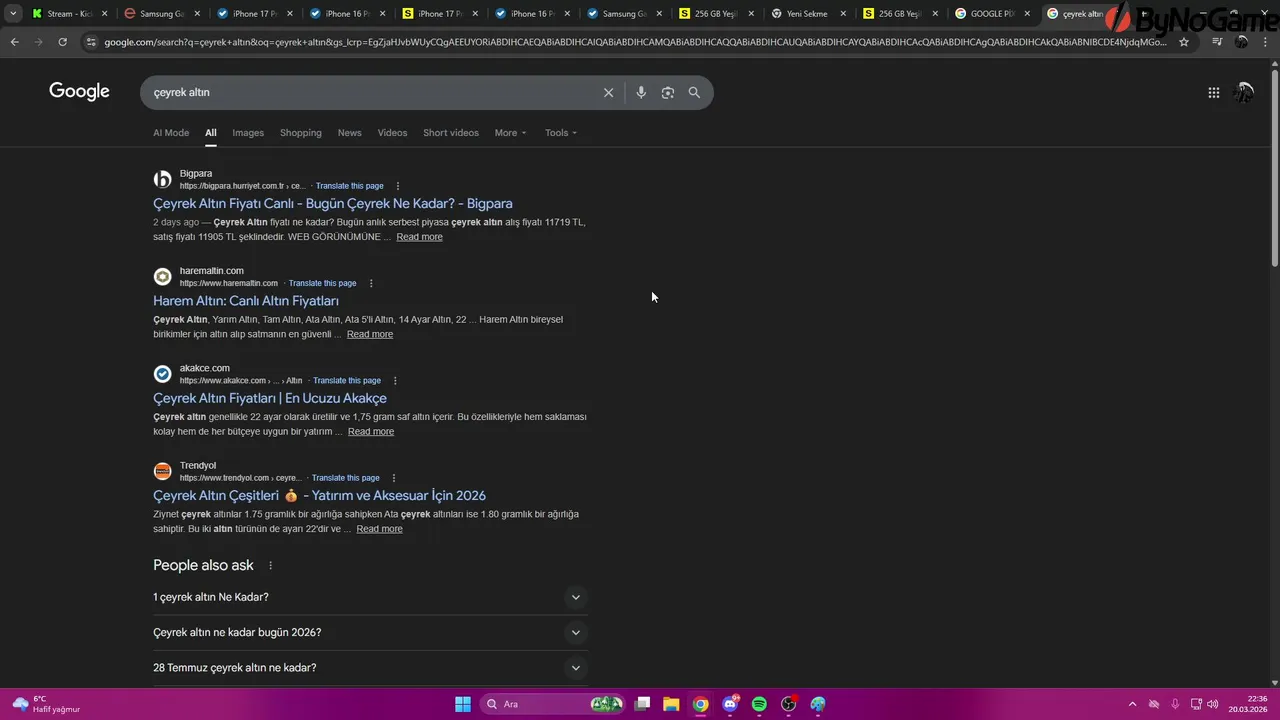
Task: Open Chrome tab search dropdown
Action: [x=12, y=14]
